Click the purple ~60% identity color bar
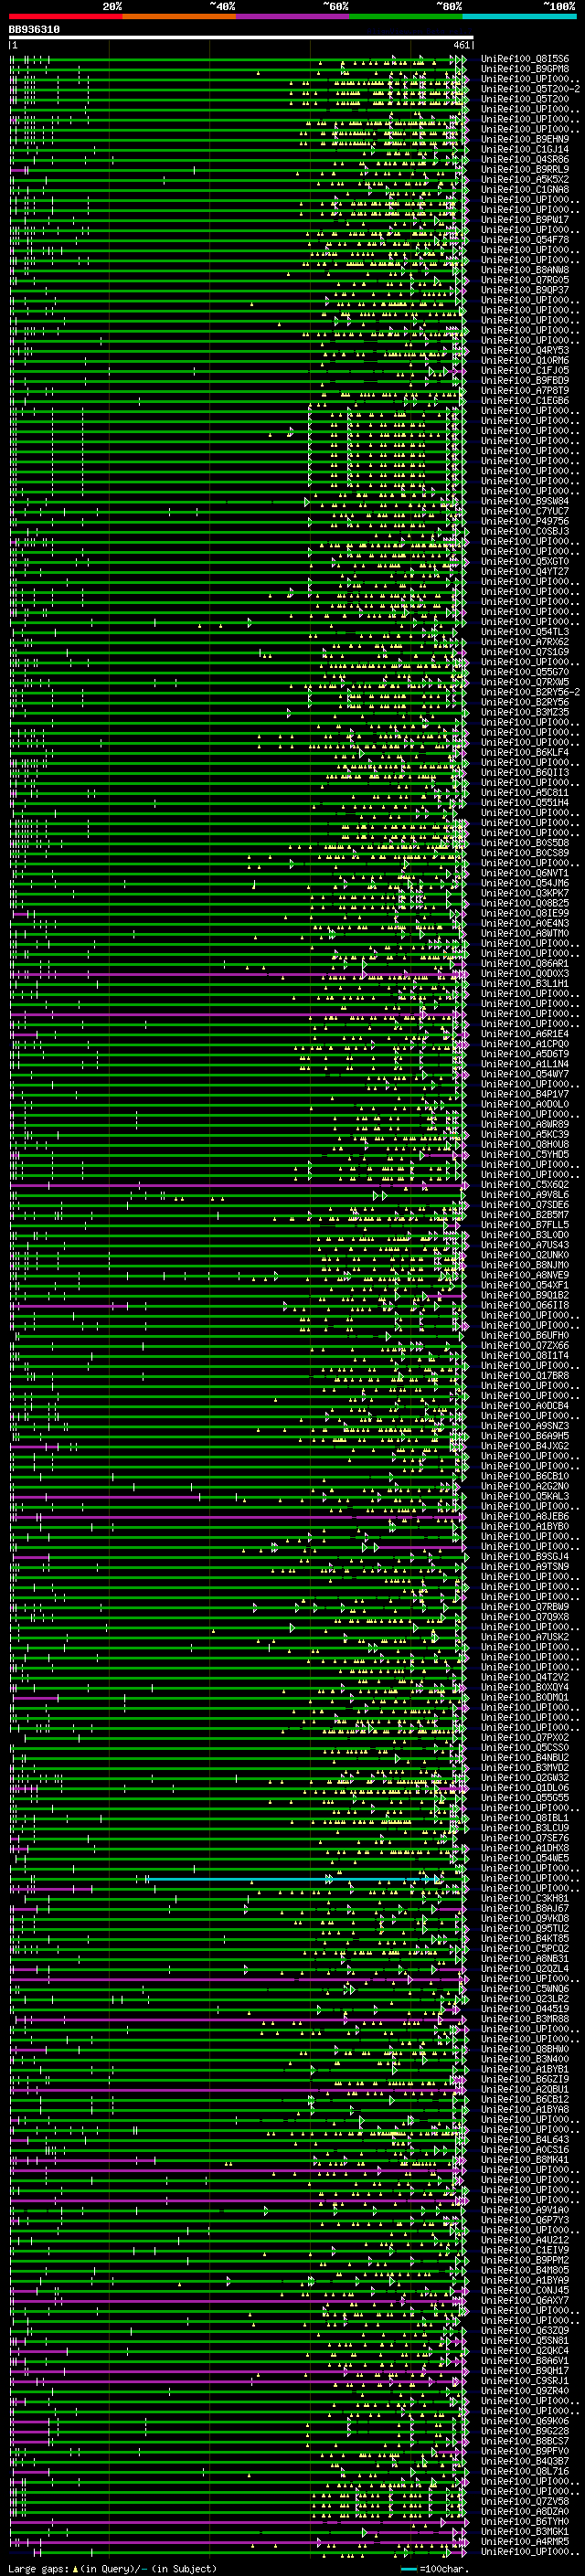 [x=293, y=16]
